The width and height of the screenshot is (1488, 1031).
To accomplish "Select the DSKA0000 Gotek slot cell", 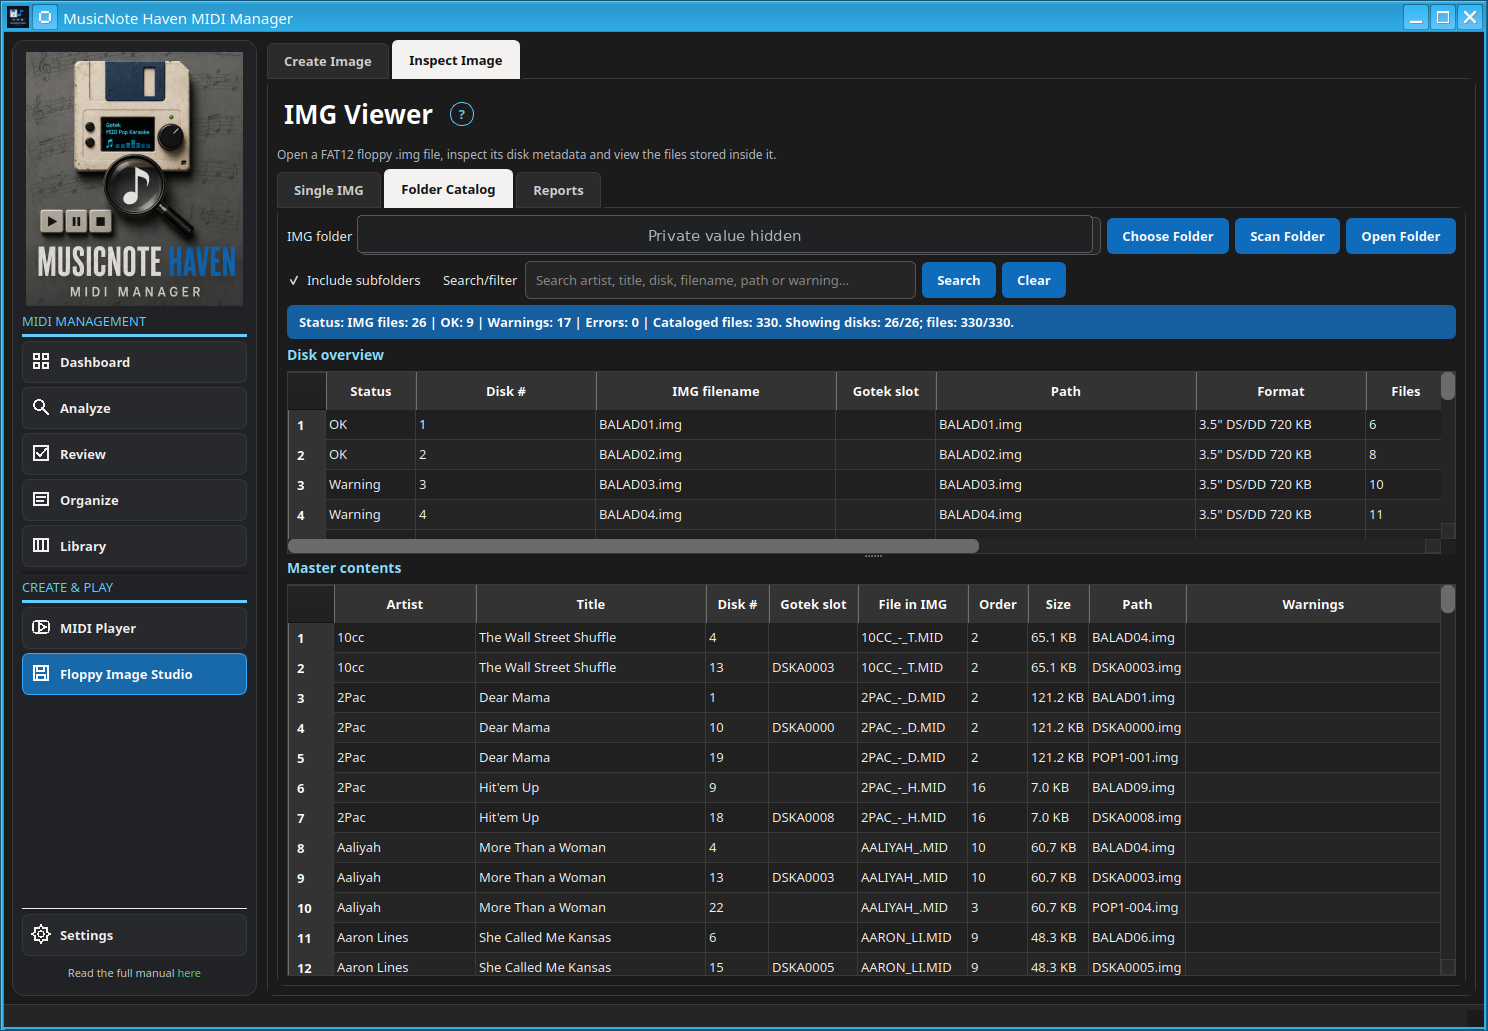I will (813, 727).
